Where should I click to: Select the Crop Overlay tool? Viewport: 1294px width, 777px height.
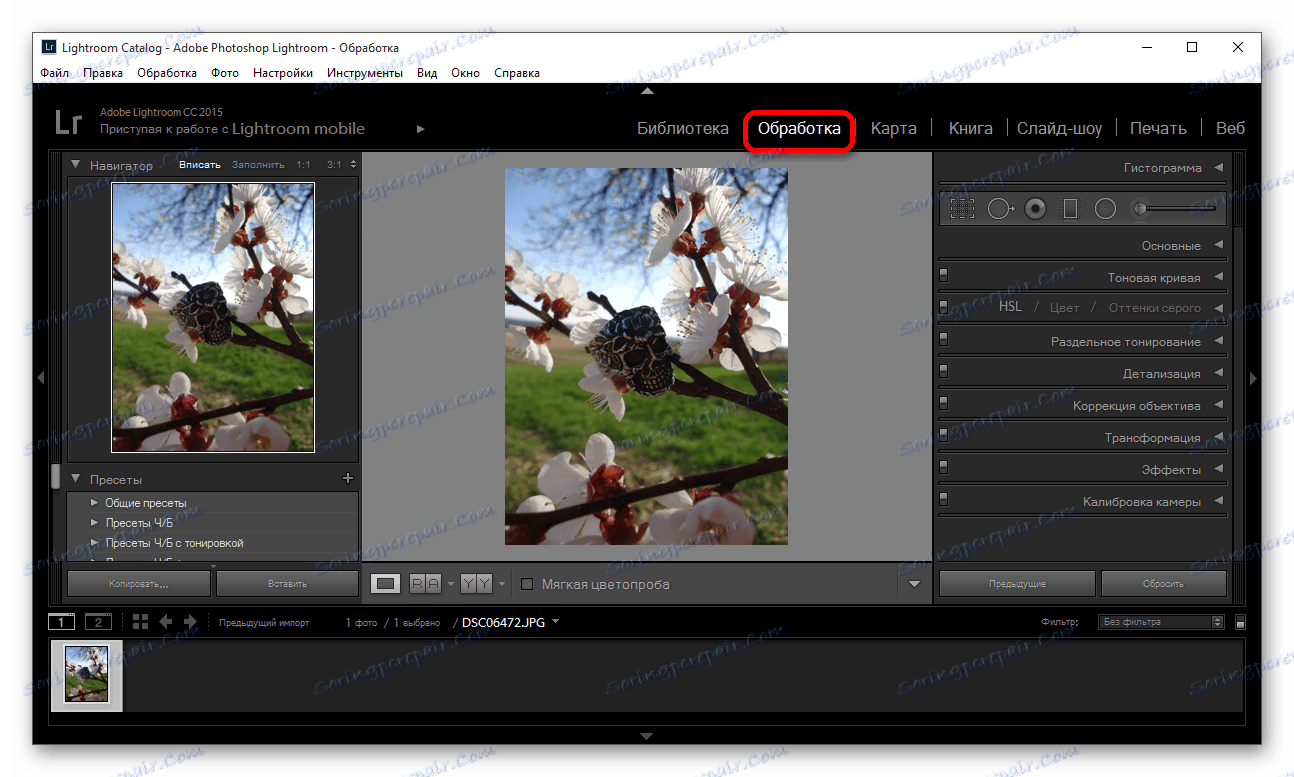tap(962, 208)
